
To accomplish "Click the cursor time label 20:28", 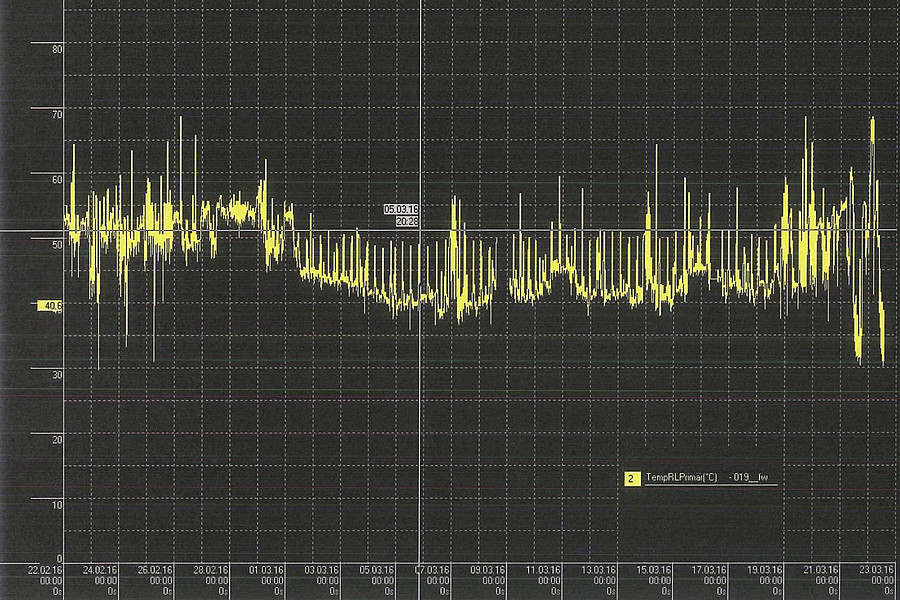I will coord(407,221).
